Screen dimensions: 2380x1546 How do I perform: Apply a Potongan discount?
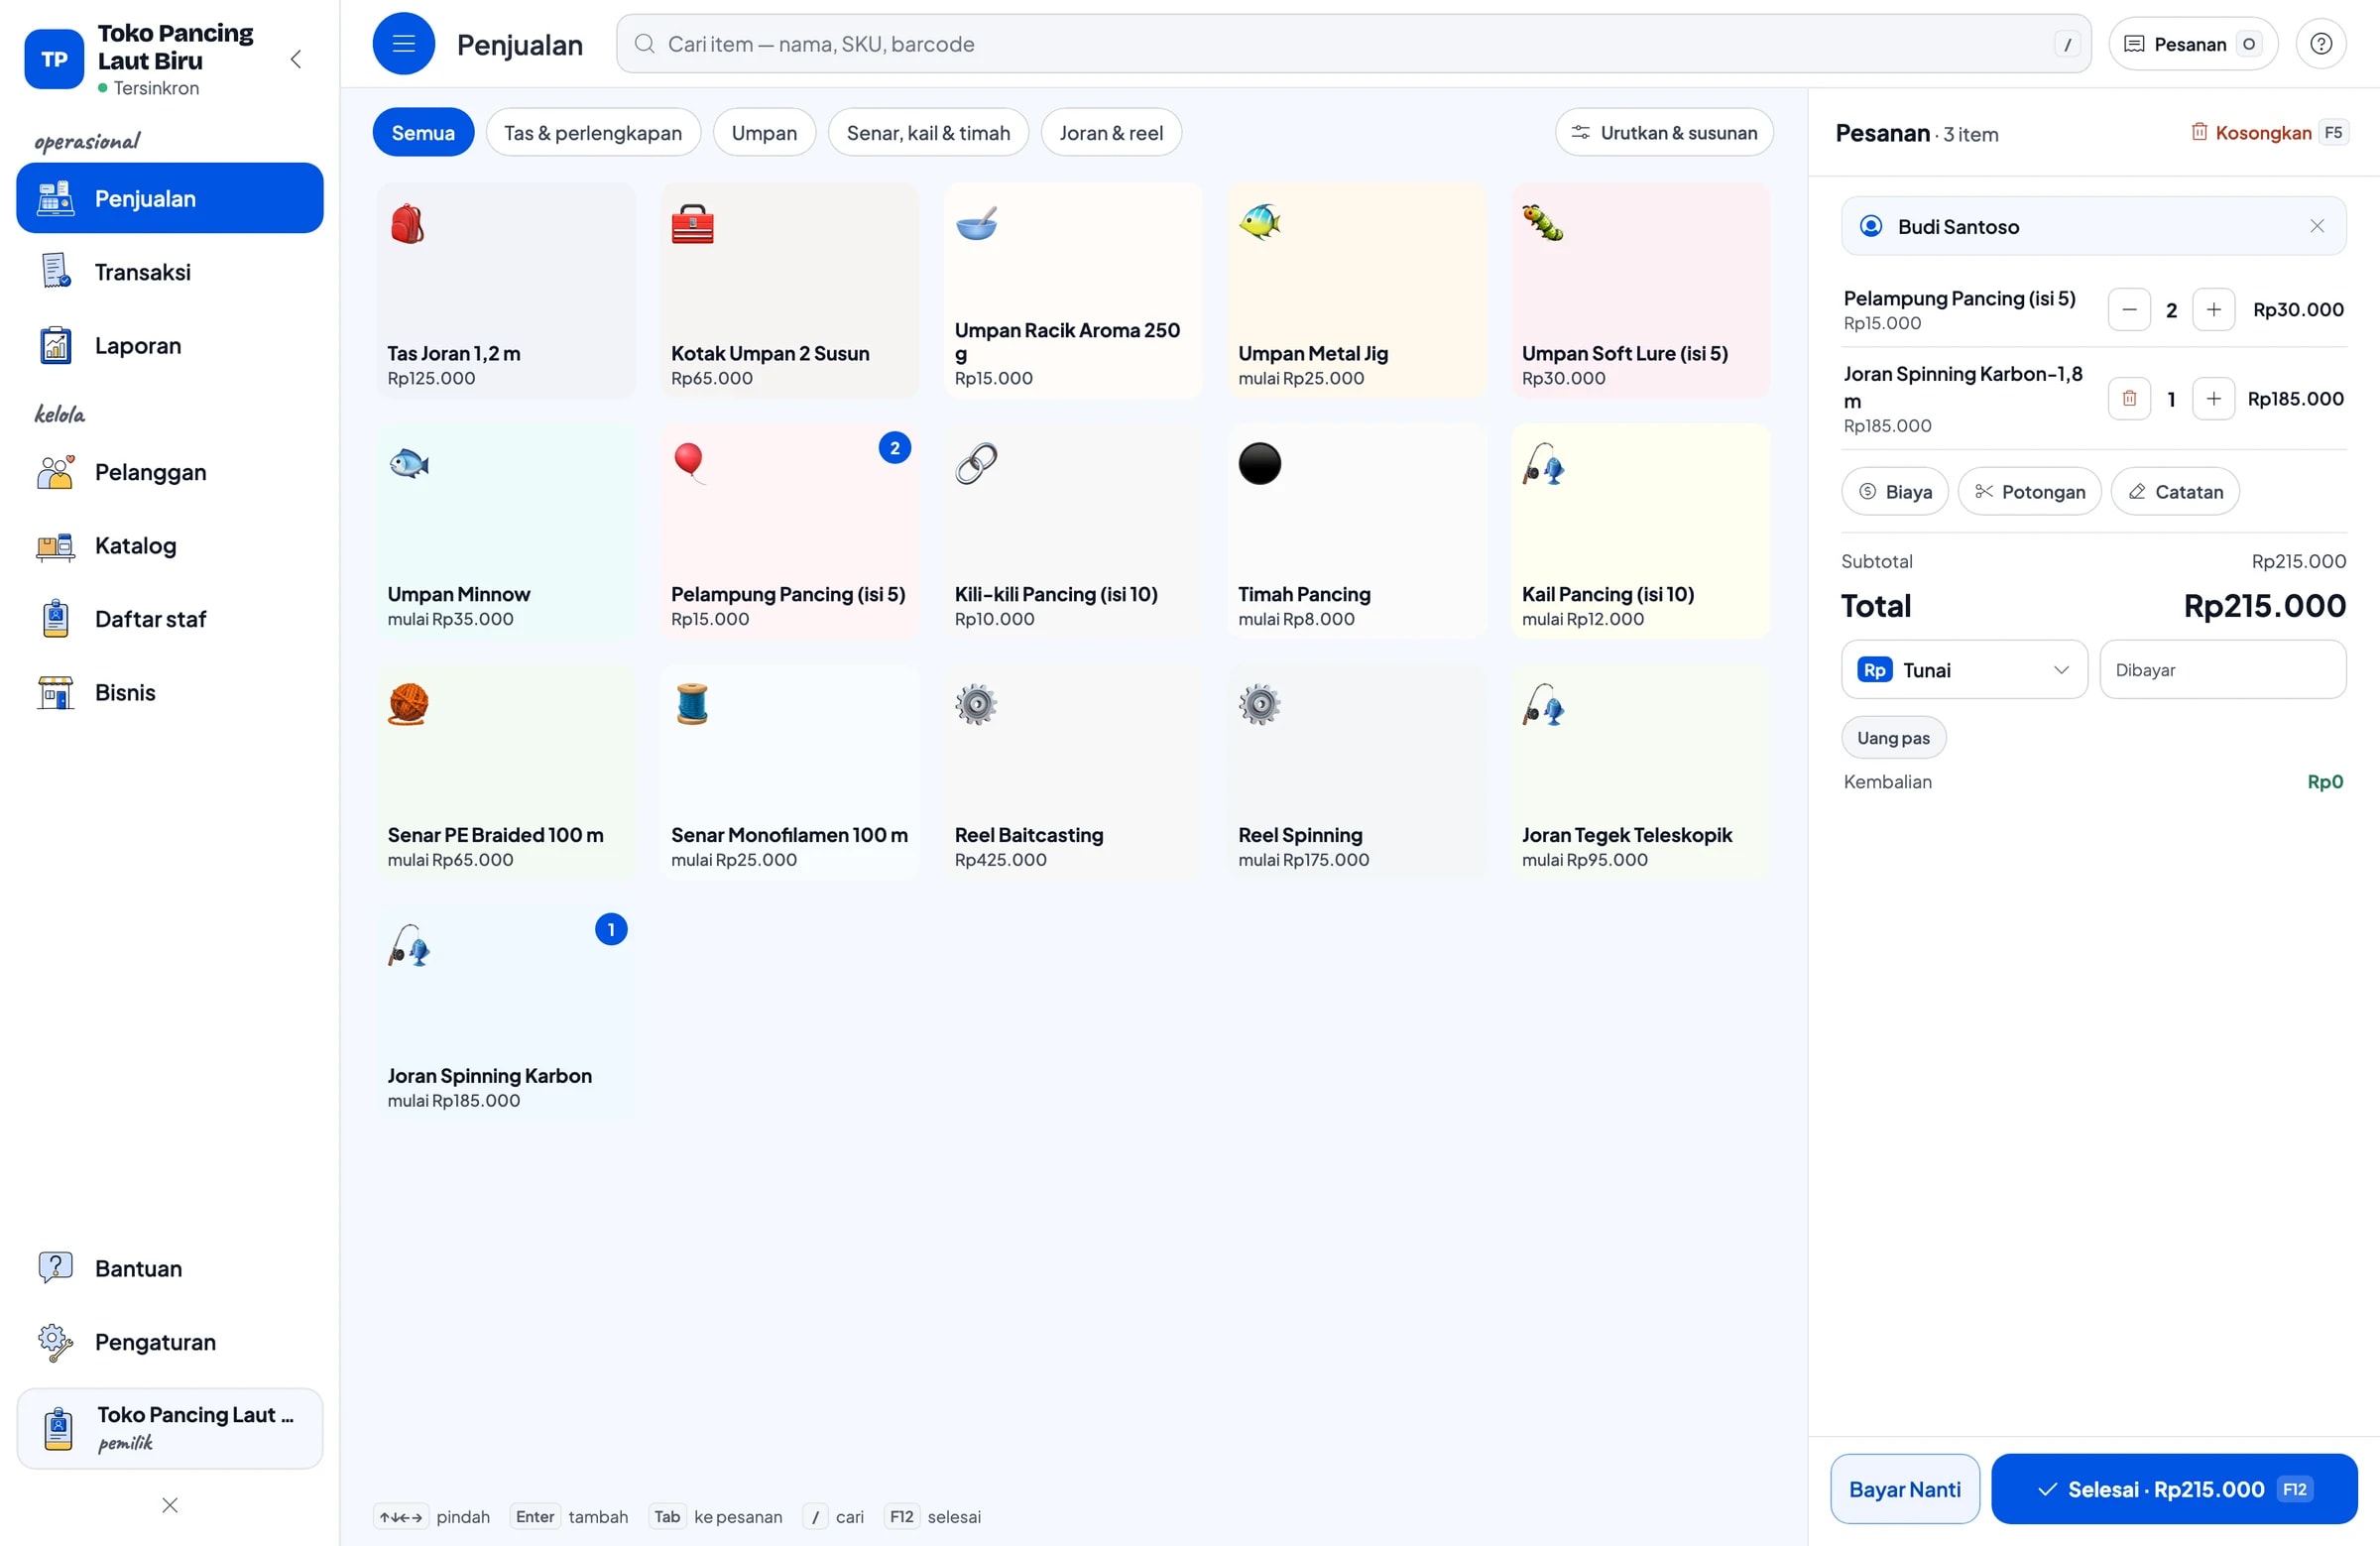click(x=2029, y=492)
